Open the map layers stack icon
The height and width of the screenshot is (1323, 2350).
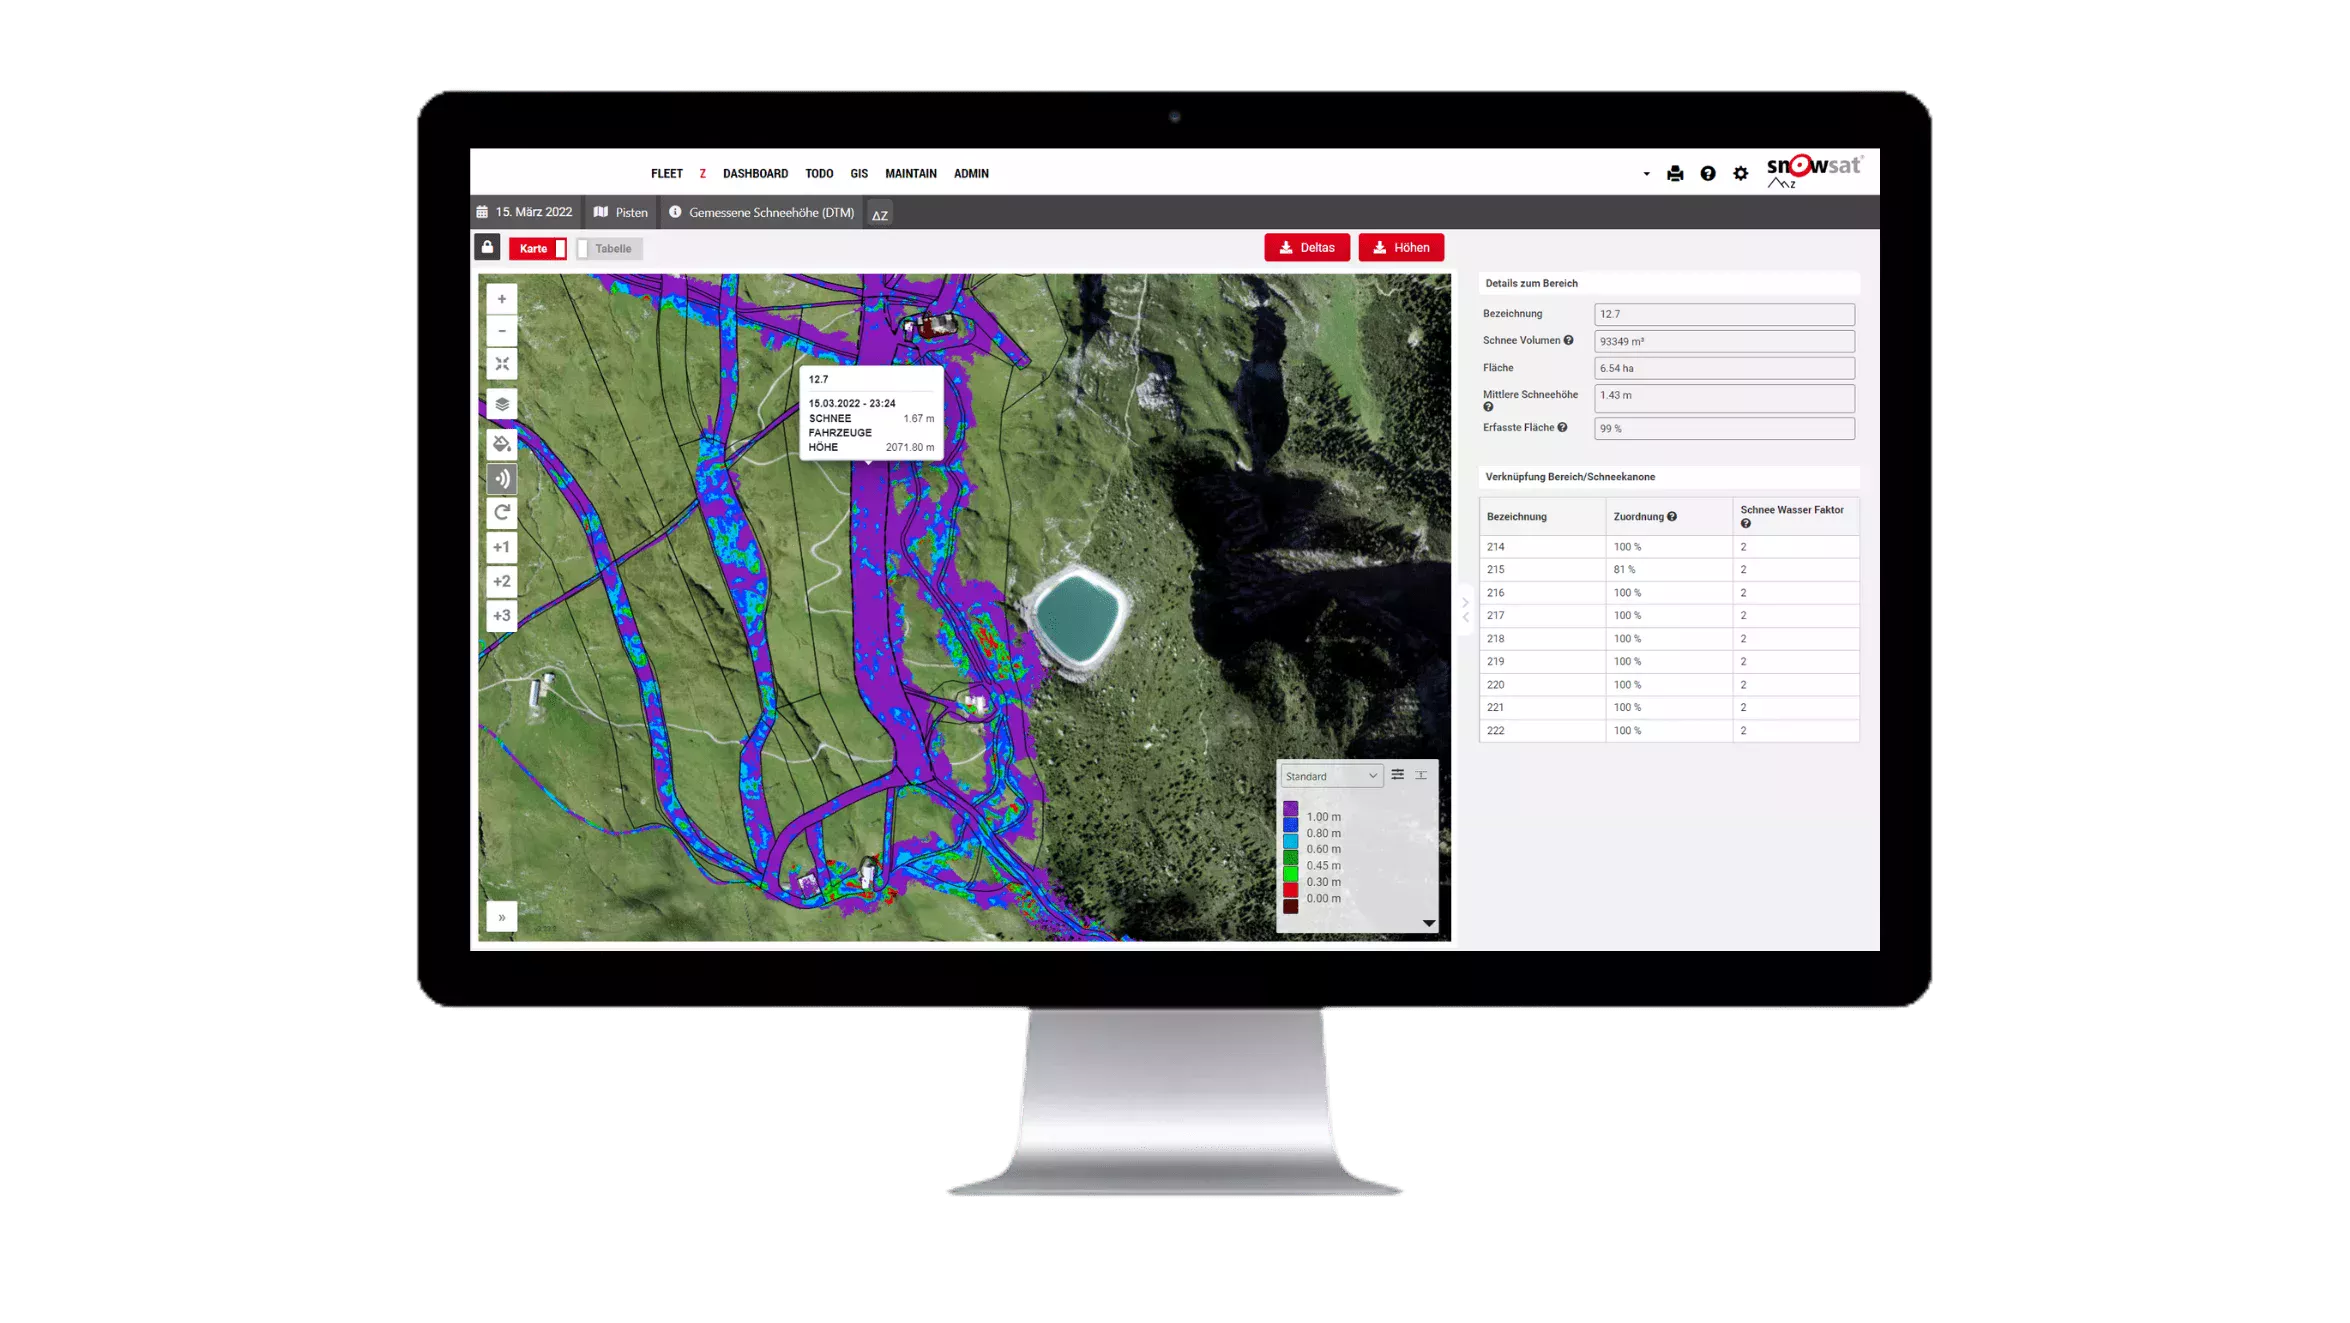point(502,404)
